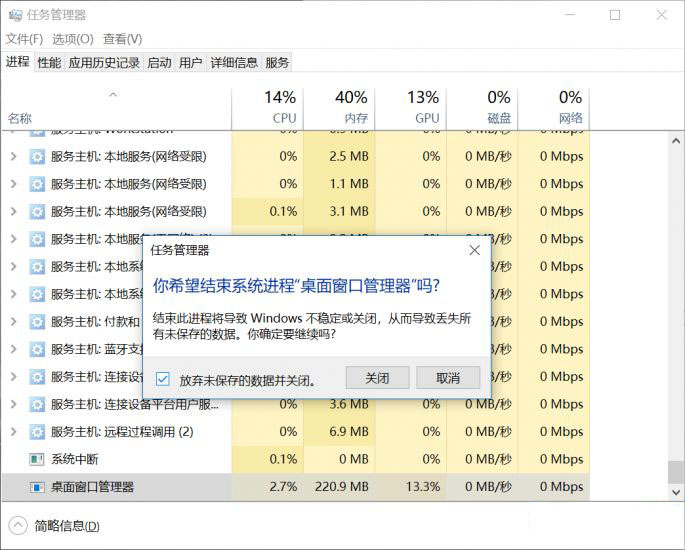Screen dimensions: 685x550
Task: Open the 查看(V) menu
Action: [x=122, y=39]
